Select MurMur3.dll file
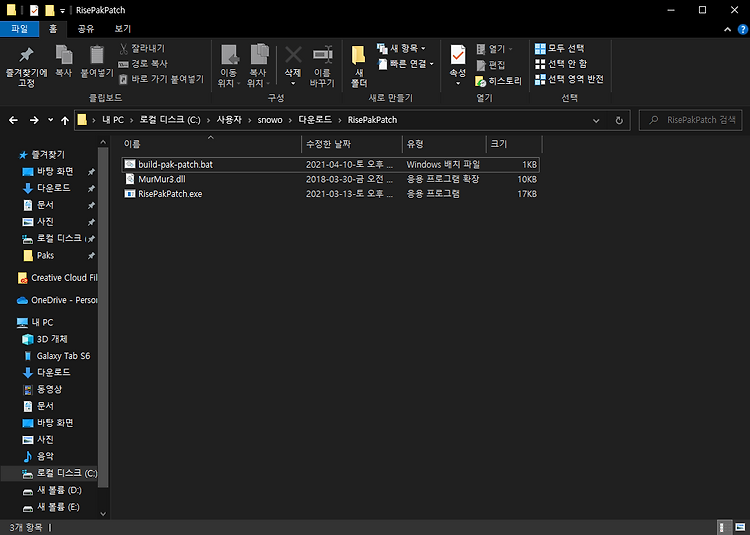Screen dimensions: 750x535 (x=331, y=179)
